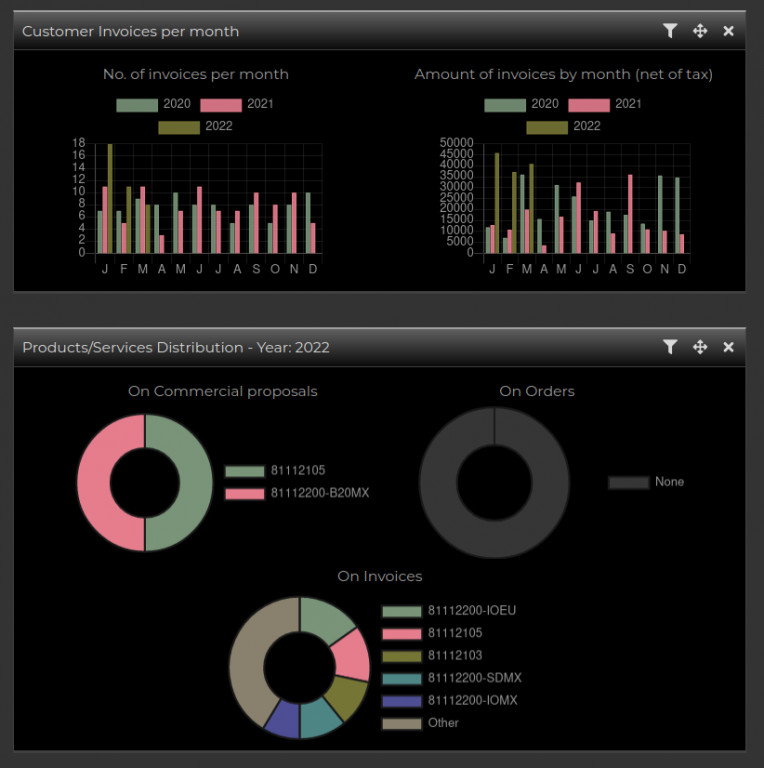Screen dimensions: 764x768
Task: Close the Products/Services Distribution box
Action: pyautogui.click(x=728, y=347)
